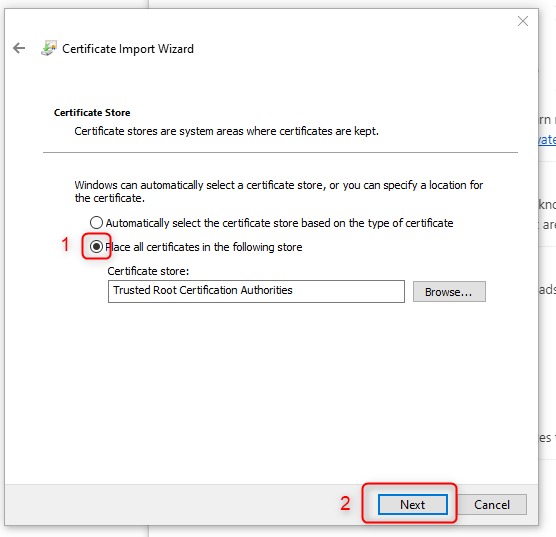Select automatic certificate store radio button
Image resolution: width=556 pixels, height=537 pixels.
tap(96, 223)
